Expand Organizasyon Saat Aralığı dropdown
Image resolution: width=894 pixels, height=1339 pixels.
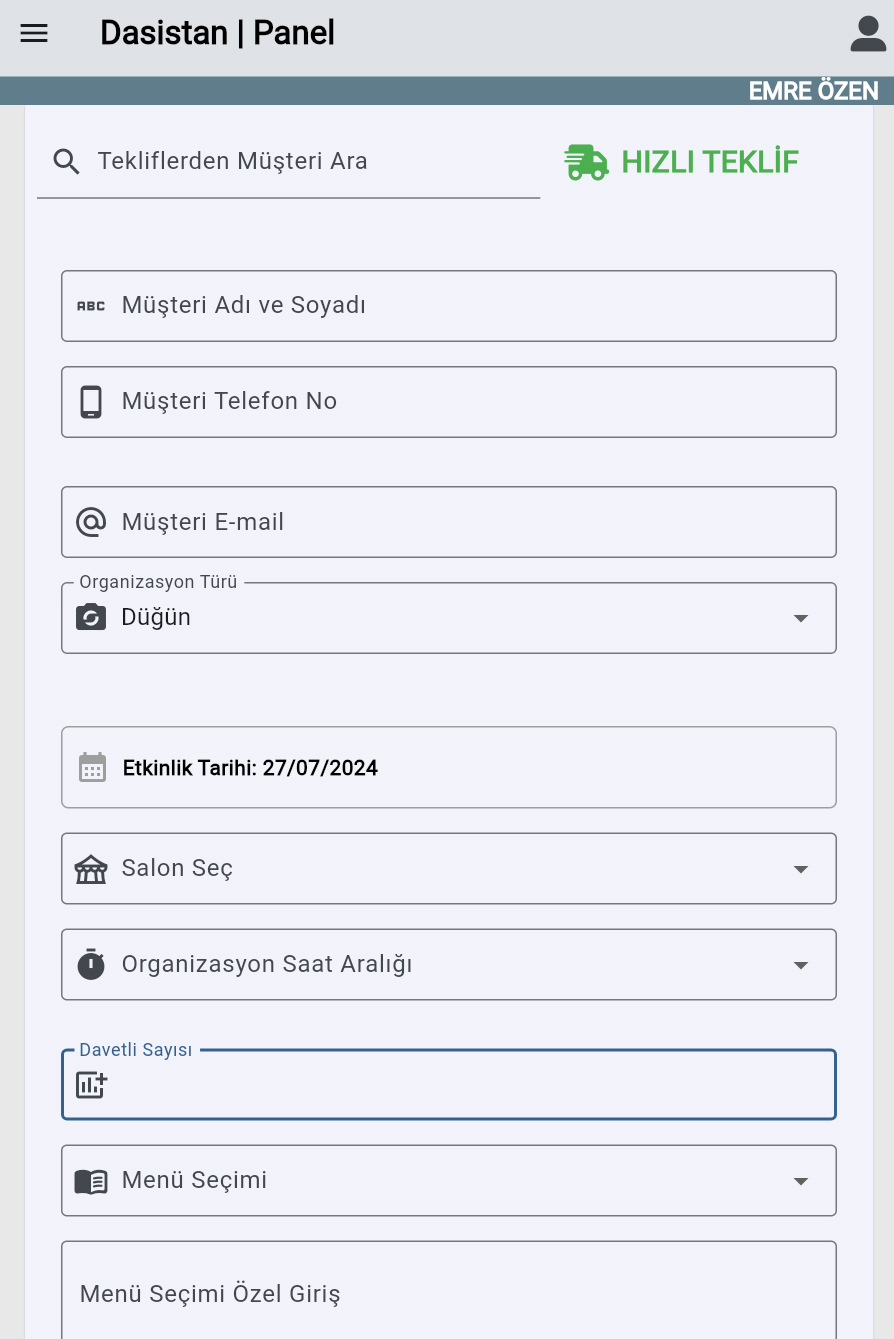449,964
